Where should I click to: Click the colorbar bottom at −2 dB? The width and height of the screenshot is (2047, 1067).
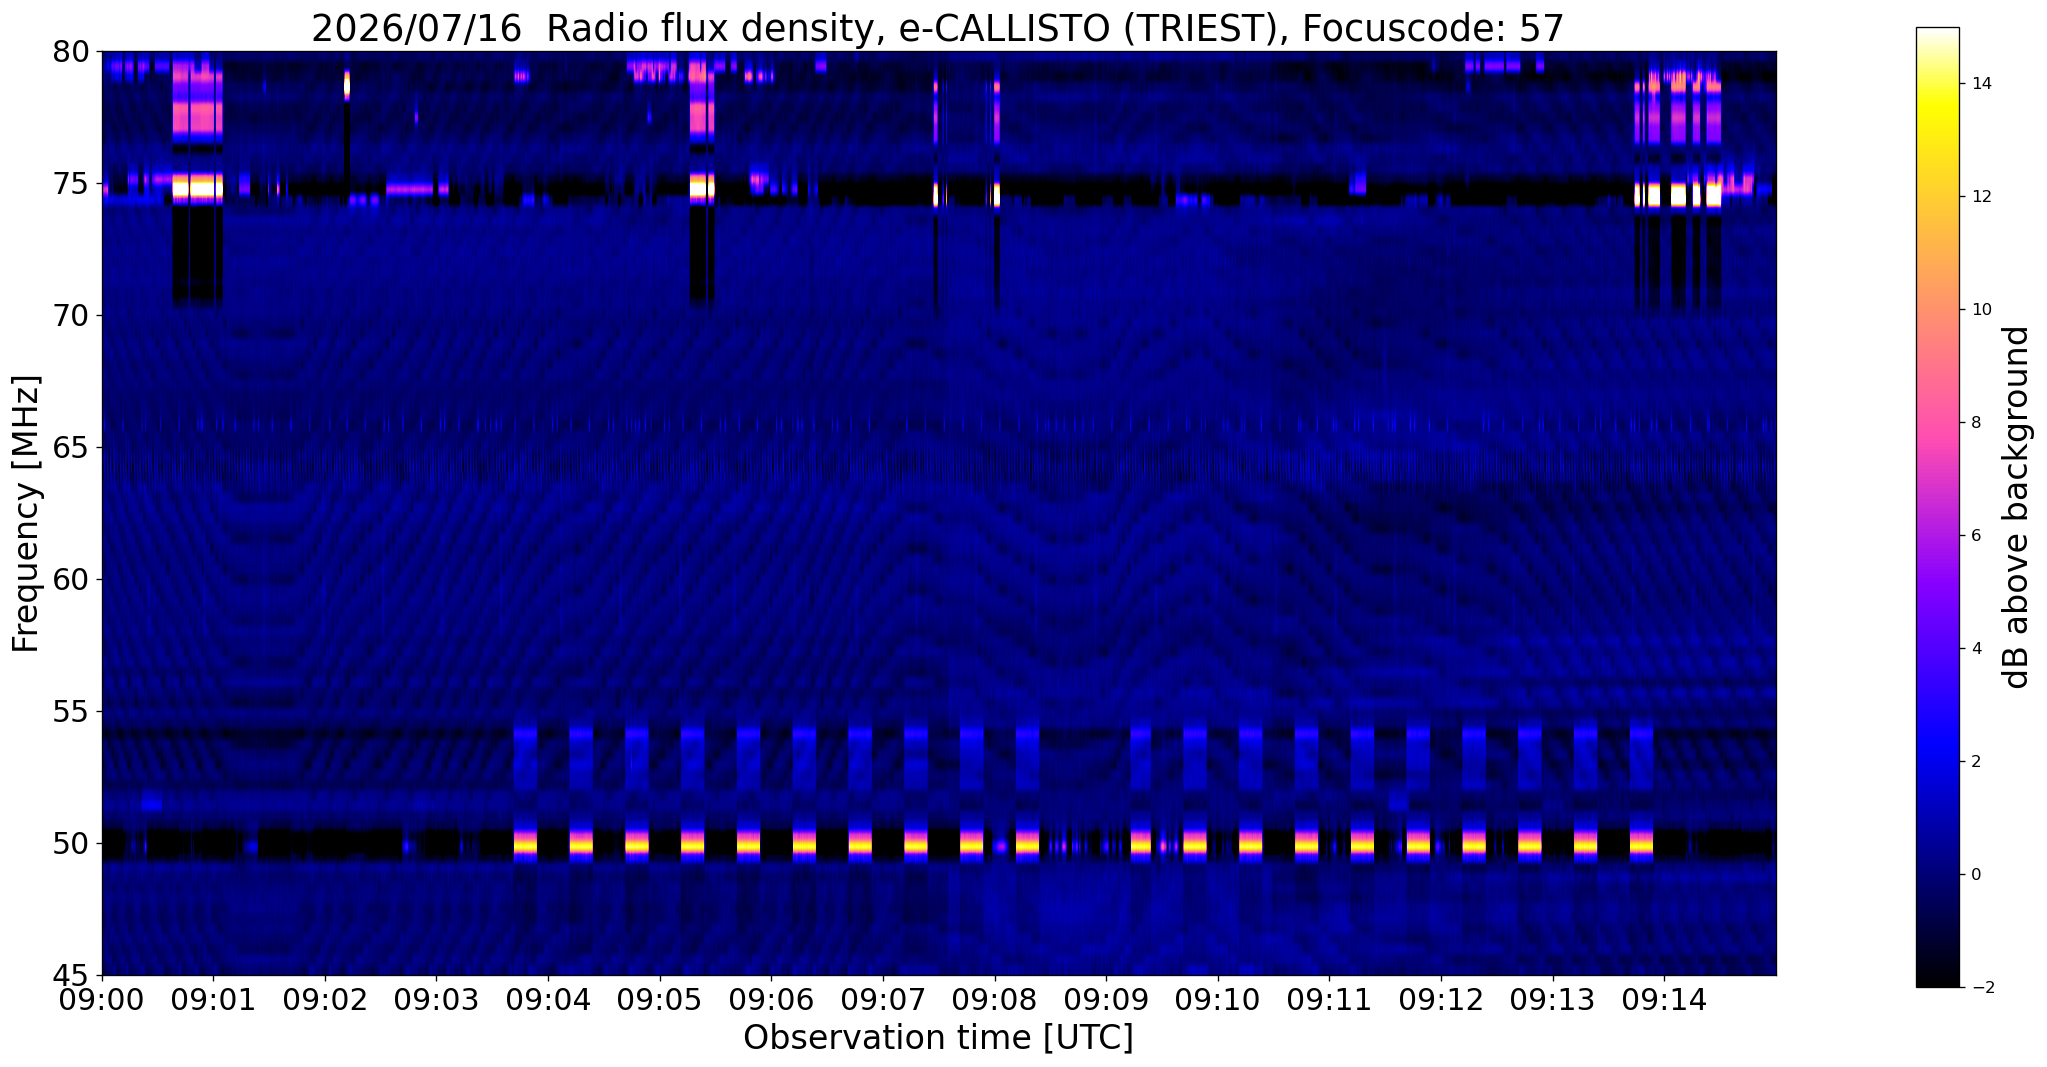click(1937, 985)
